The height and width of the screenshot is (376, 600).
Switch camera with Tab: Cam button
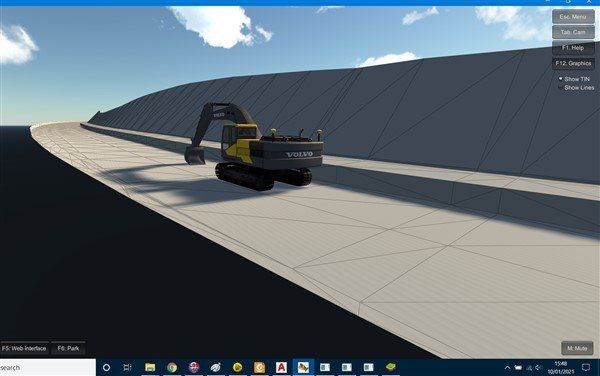573,32
